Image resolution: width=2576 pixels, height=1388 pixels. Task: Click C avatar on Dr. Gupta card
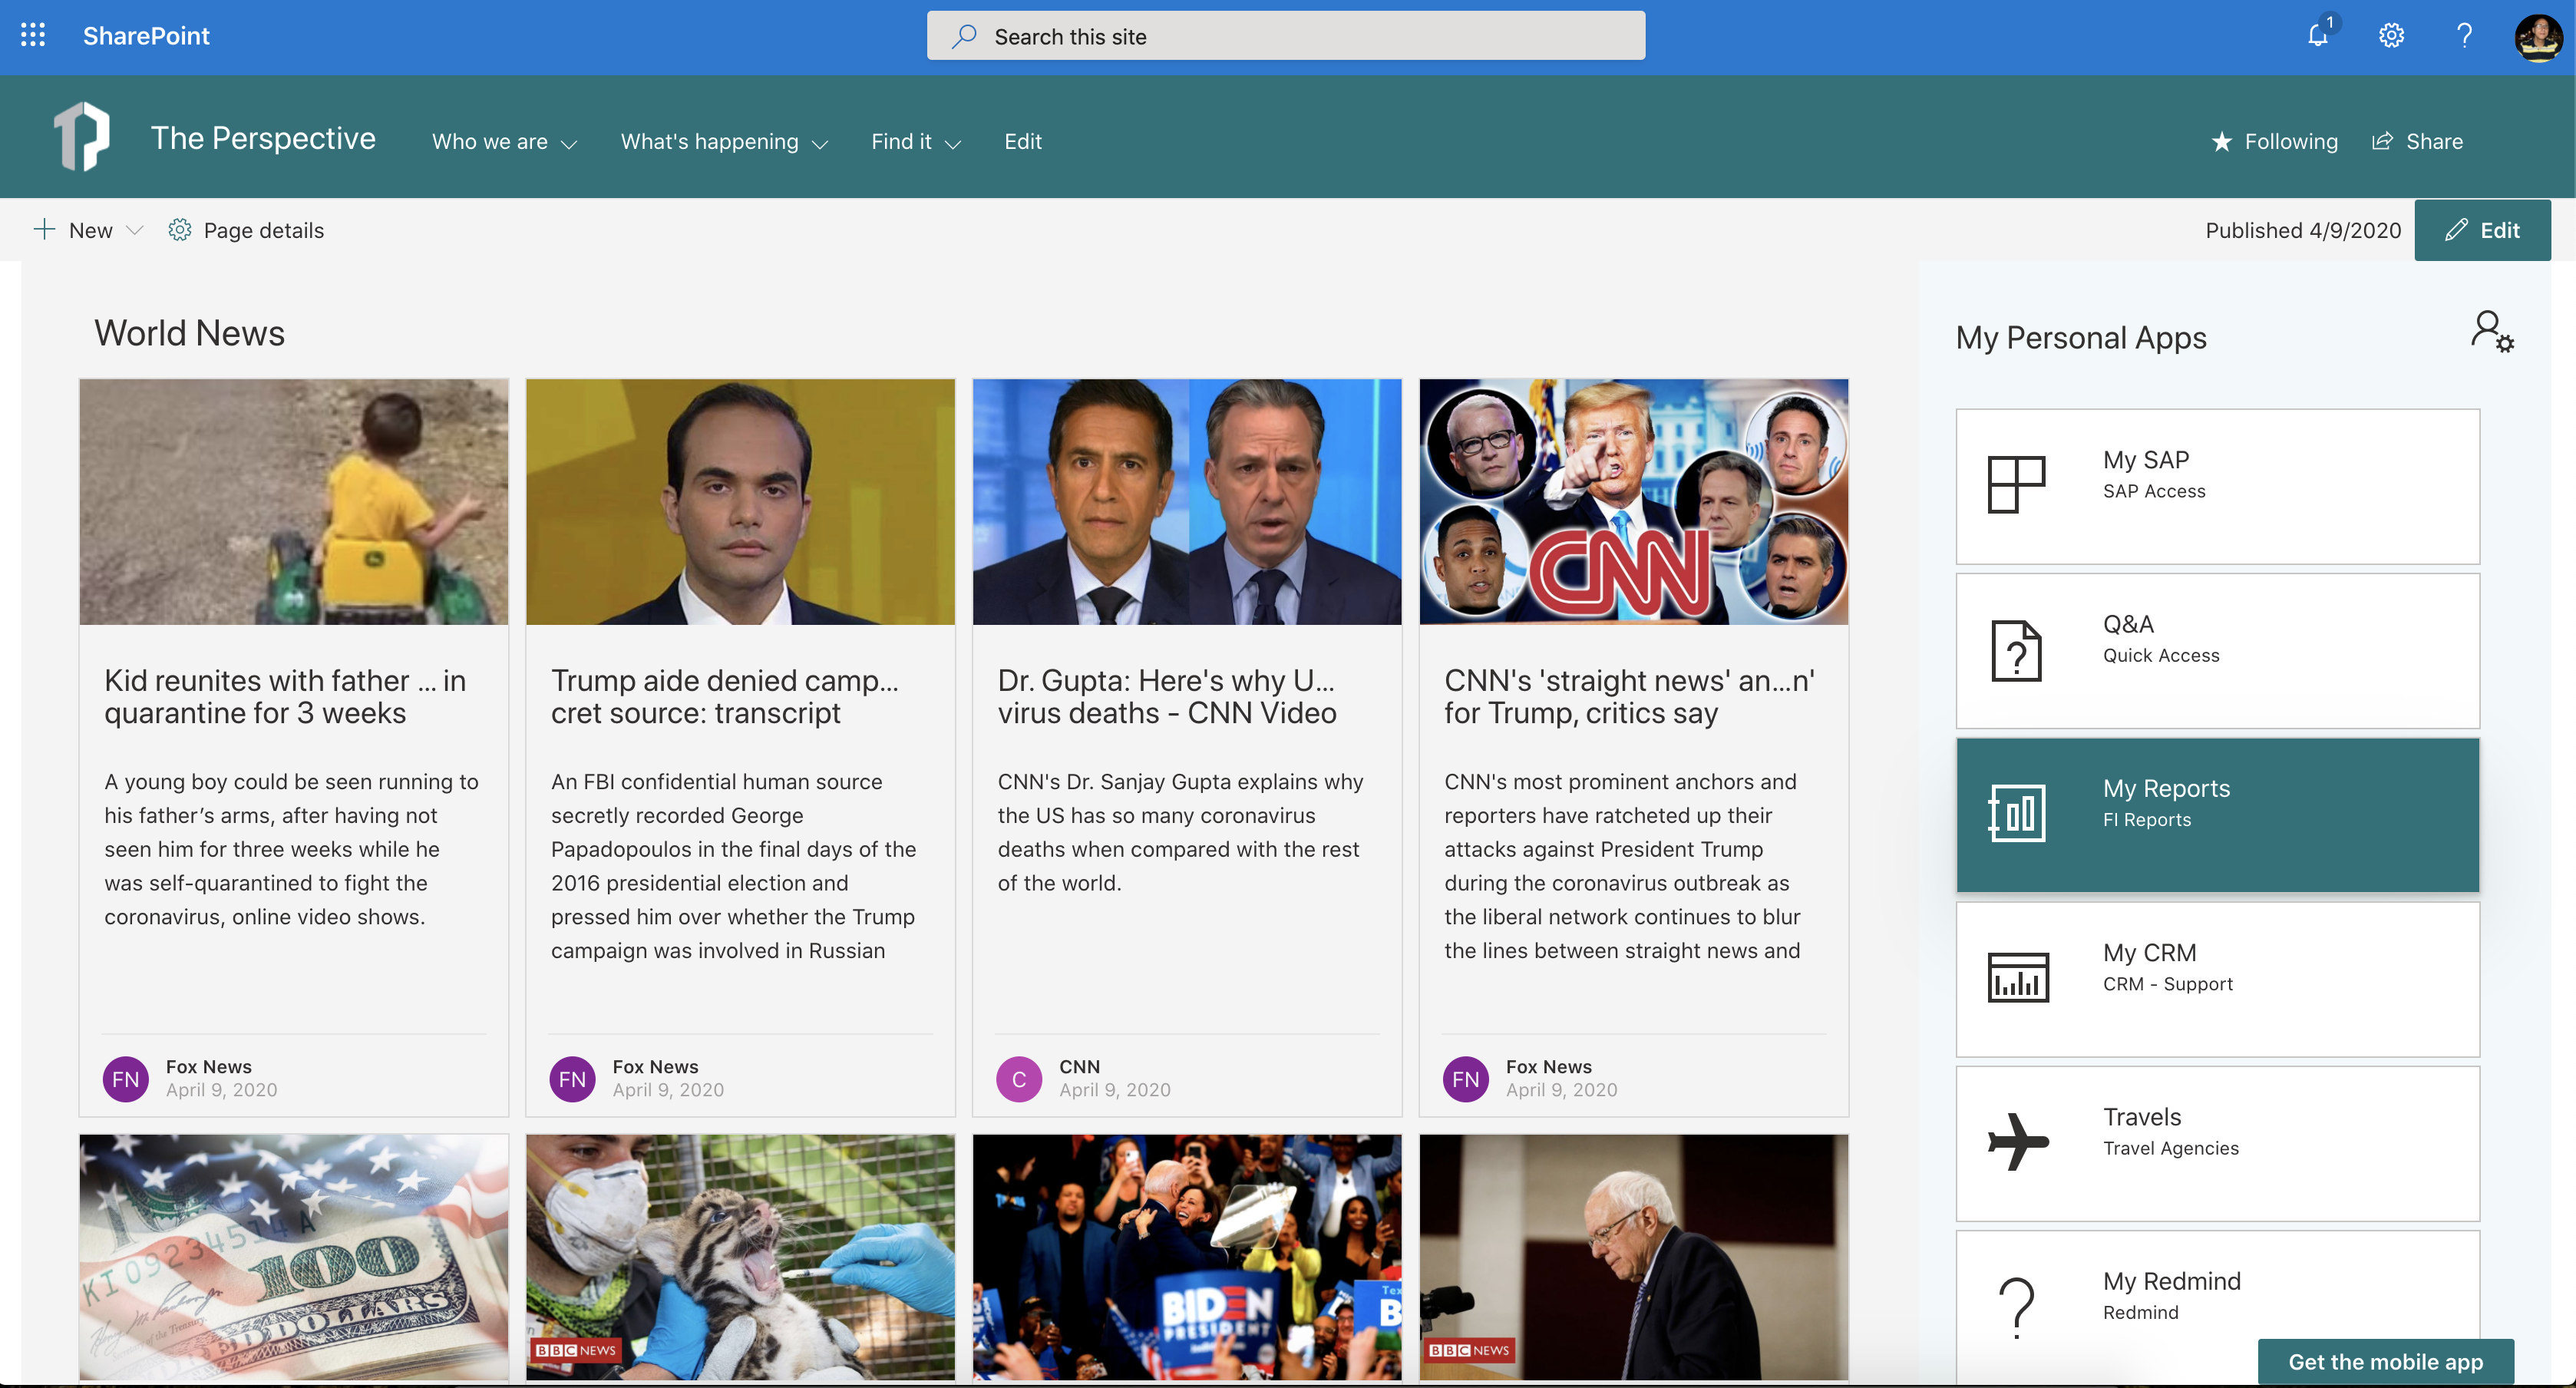tap(1019, 1079)
